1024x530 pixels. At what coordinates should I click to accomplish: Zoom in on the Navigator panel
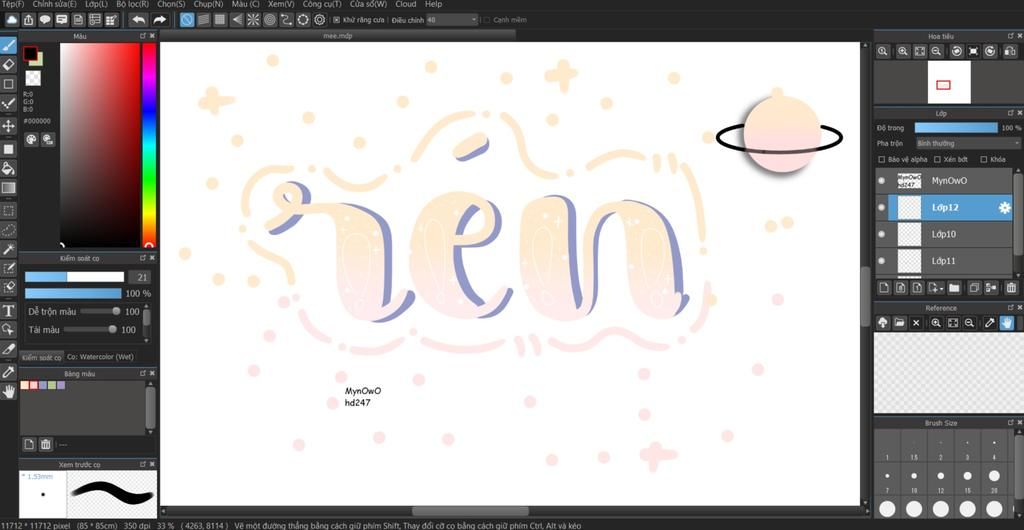[903, 51]
